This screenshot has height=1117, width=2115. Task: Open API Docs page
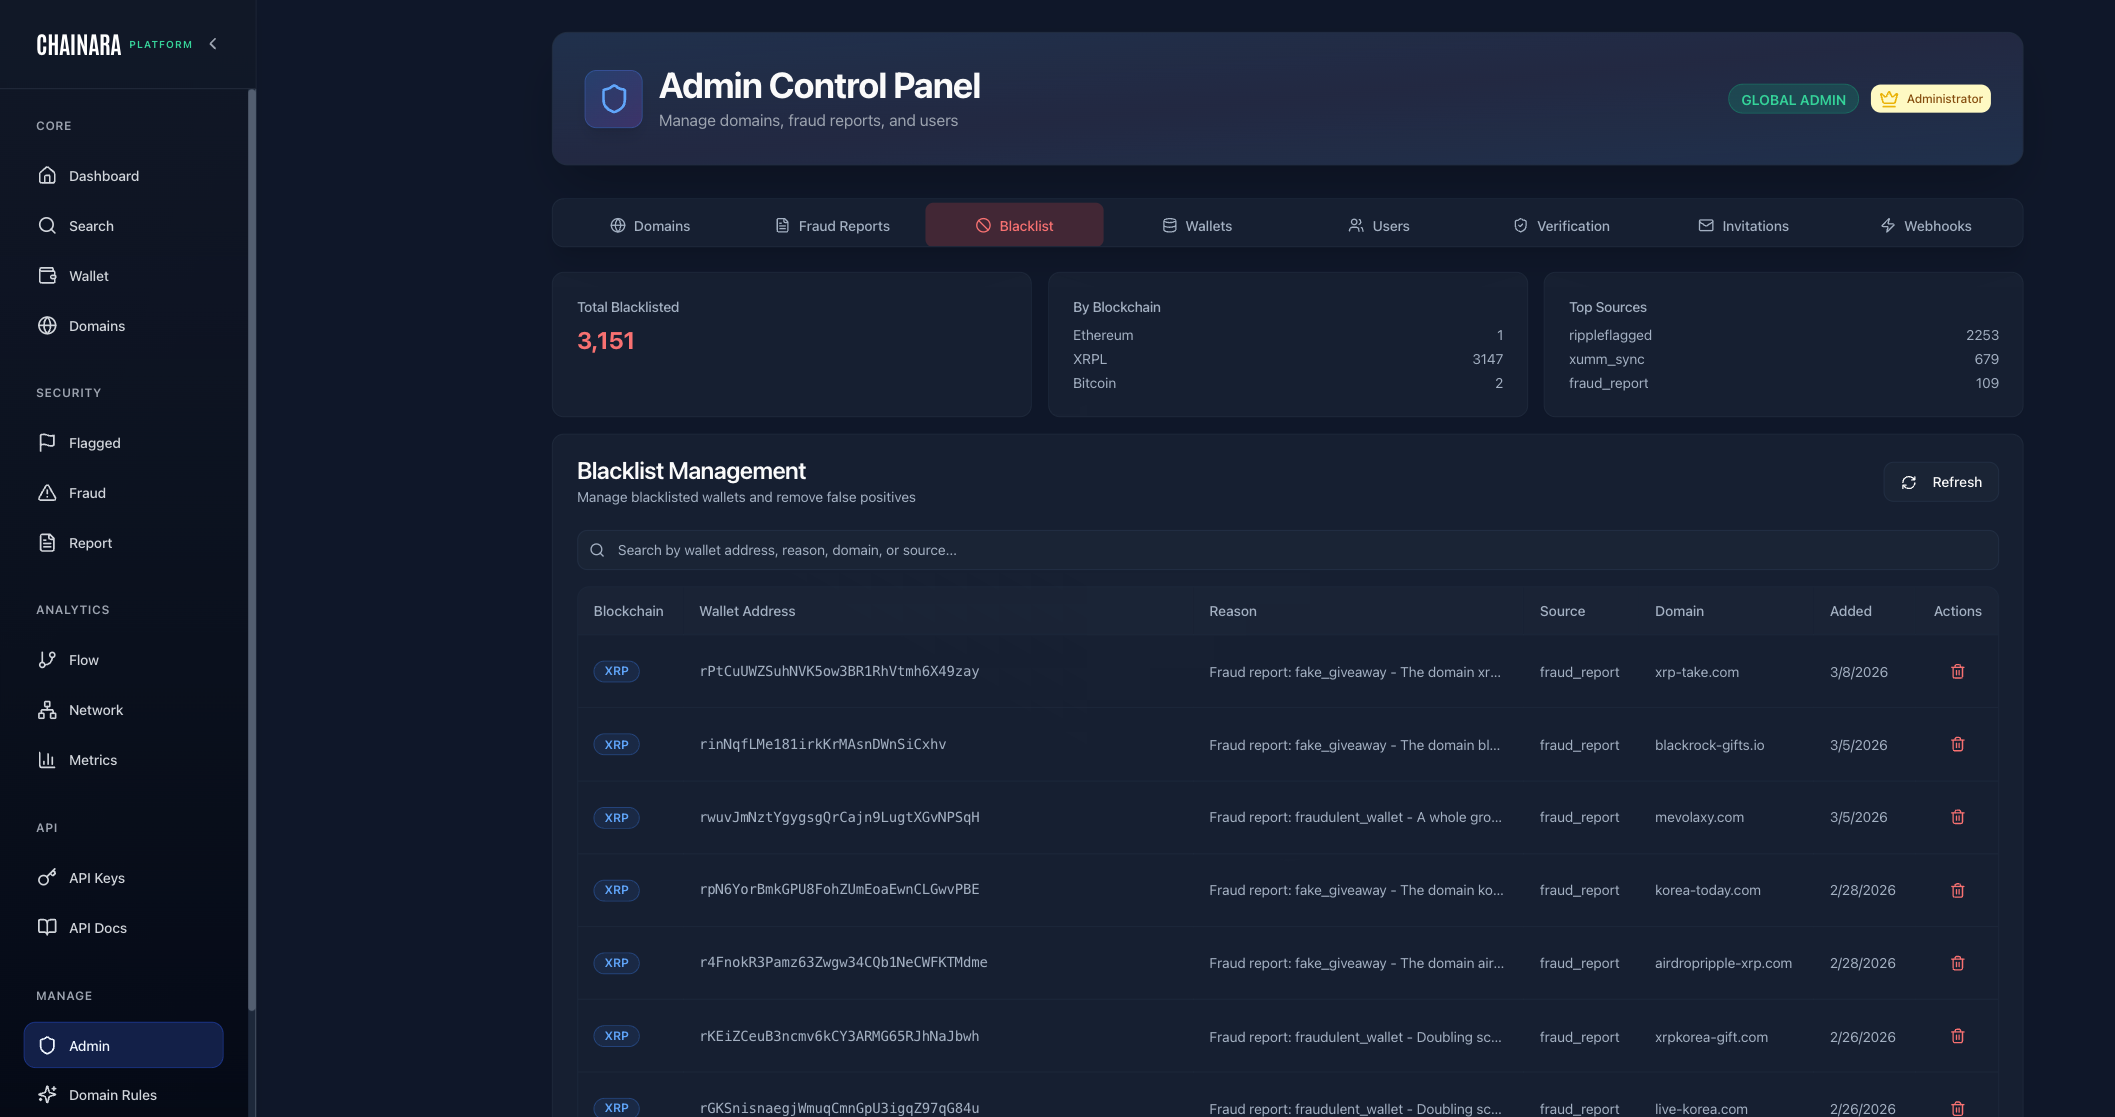[x=124, y=928]
